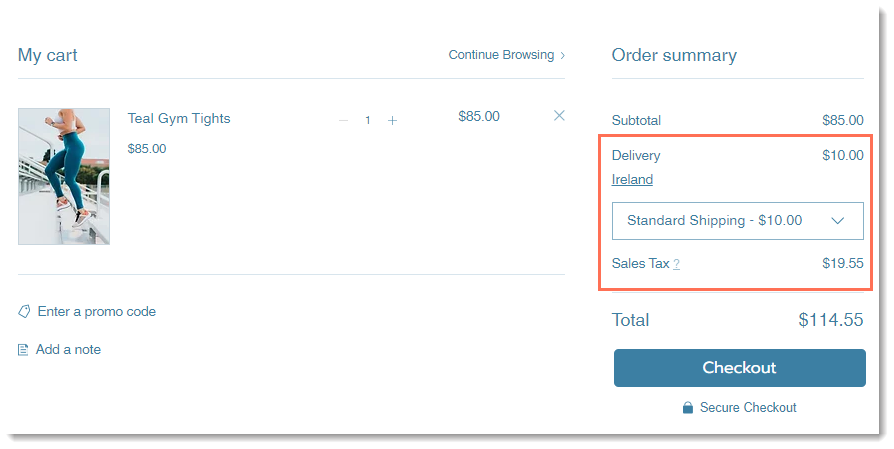Click the note icon beside Add a note
The height and width of the screenshot is (449, 894).
(23, 350)
